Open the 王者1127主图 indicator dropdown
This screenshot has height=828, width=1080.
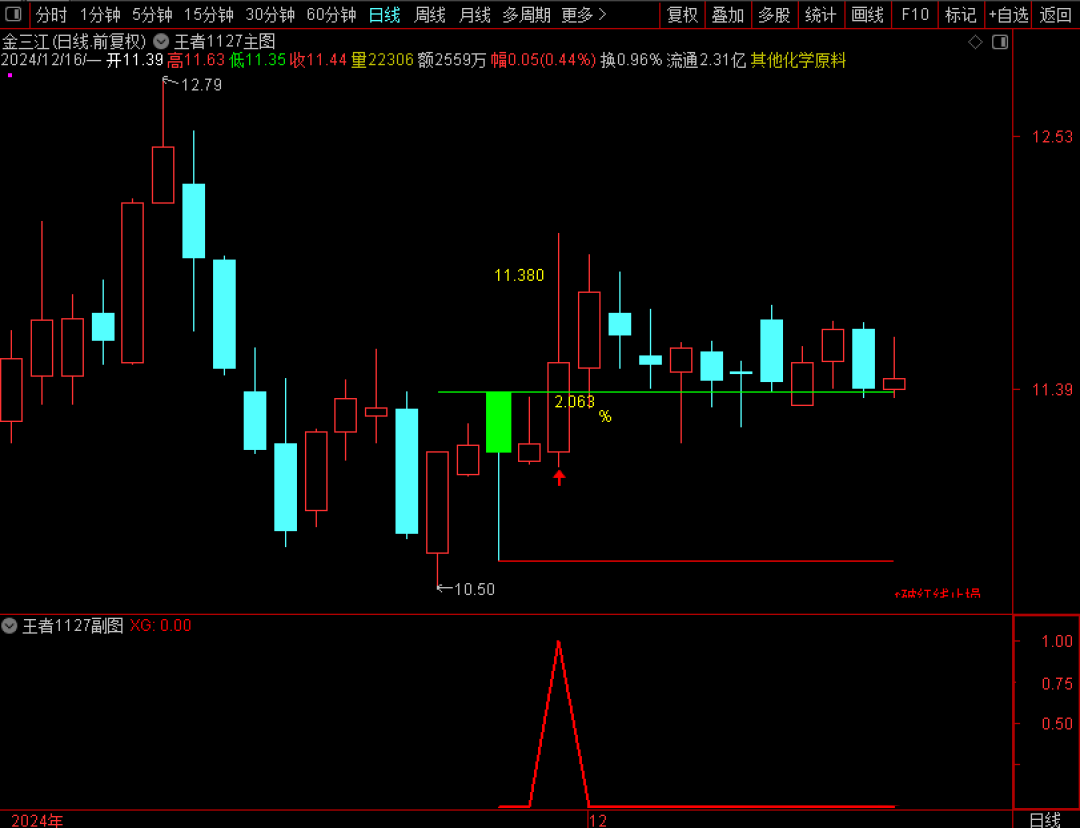(161, 42)
